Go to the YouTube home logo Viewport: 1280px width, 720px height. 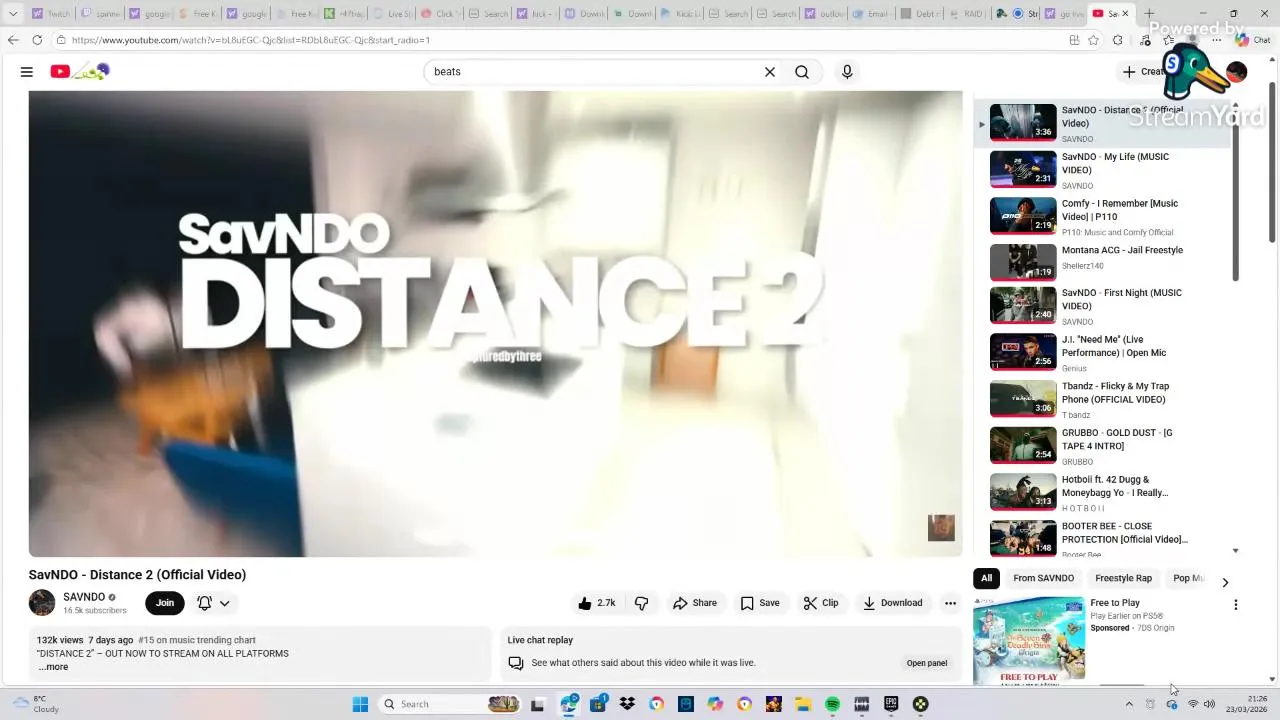click(80, 71)
